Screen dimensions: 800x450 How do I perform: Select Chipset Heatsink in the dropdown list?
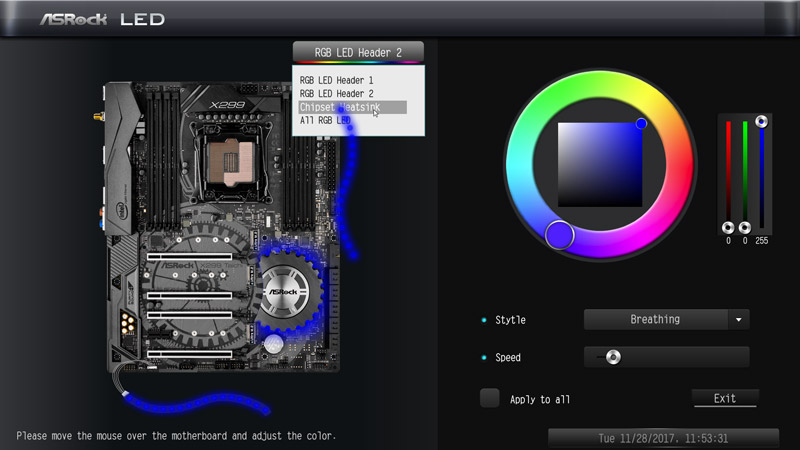point(353,107)
